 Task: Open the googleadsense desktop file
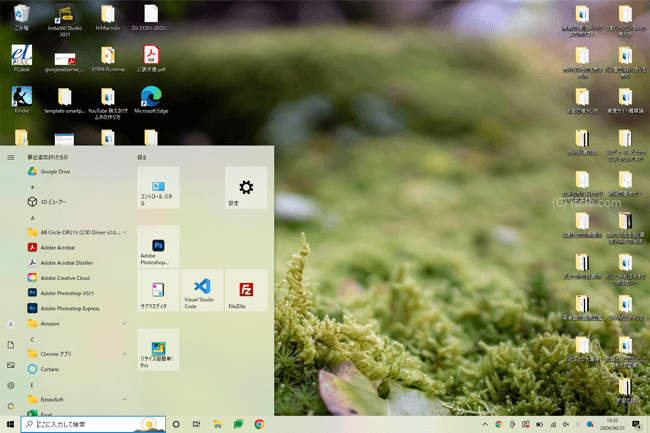pyautogui.click(x=65, y=61)
